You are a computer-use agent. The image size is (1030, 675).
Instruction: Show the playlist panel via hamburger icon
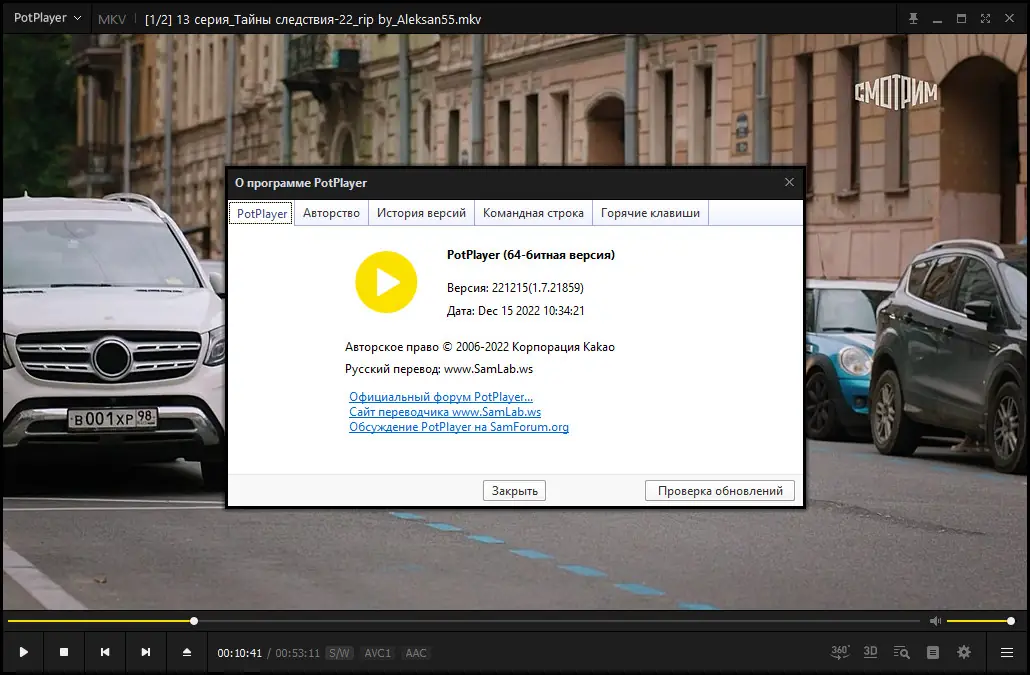click(x=1007, y=652)
